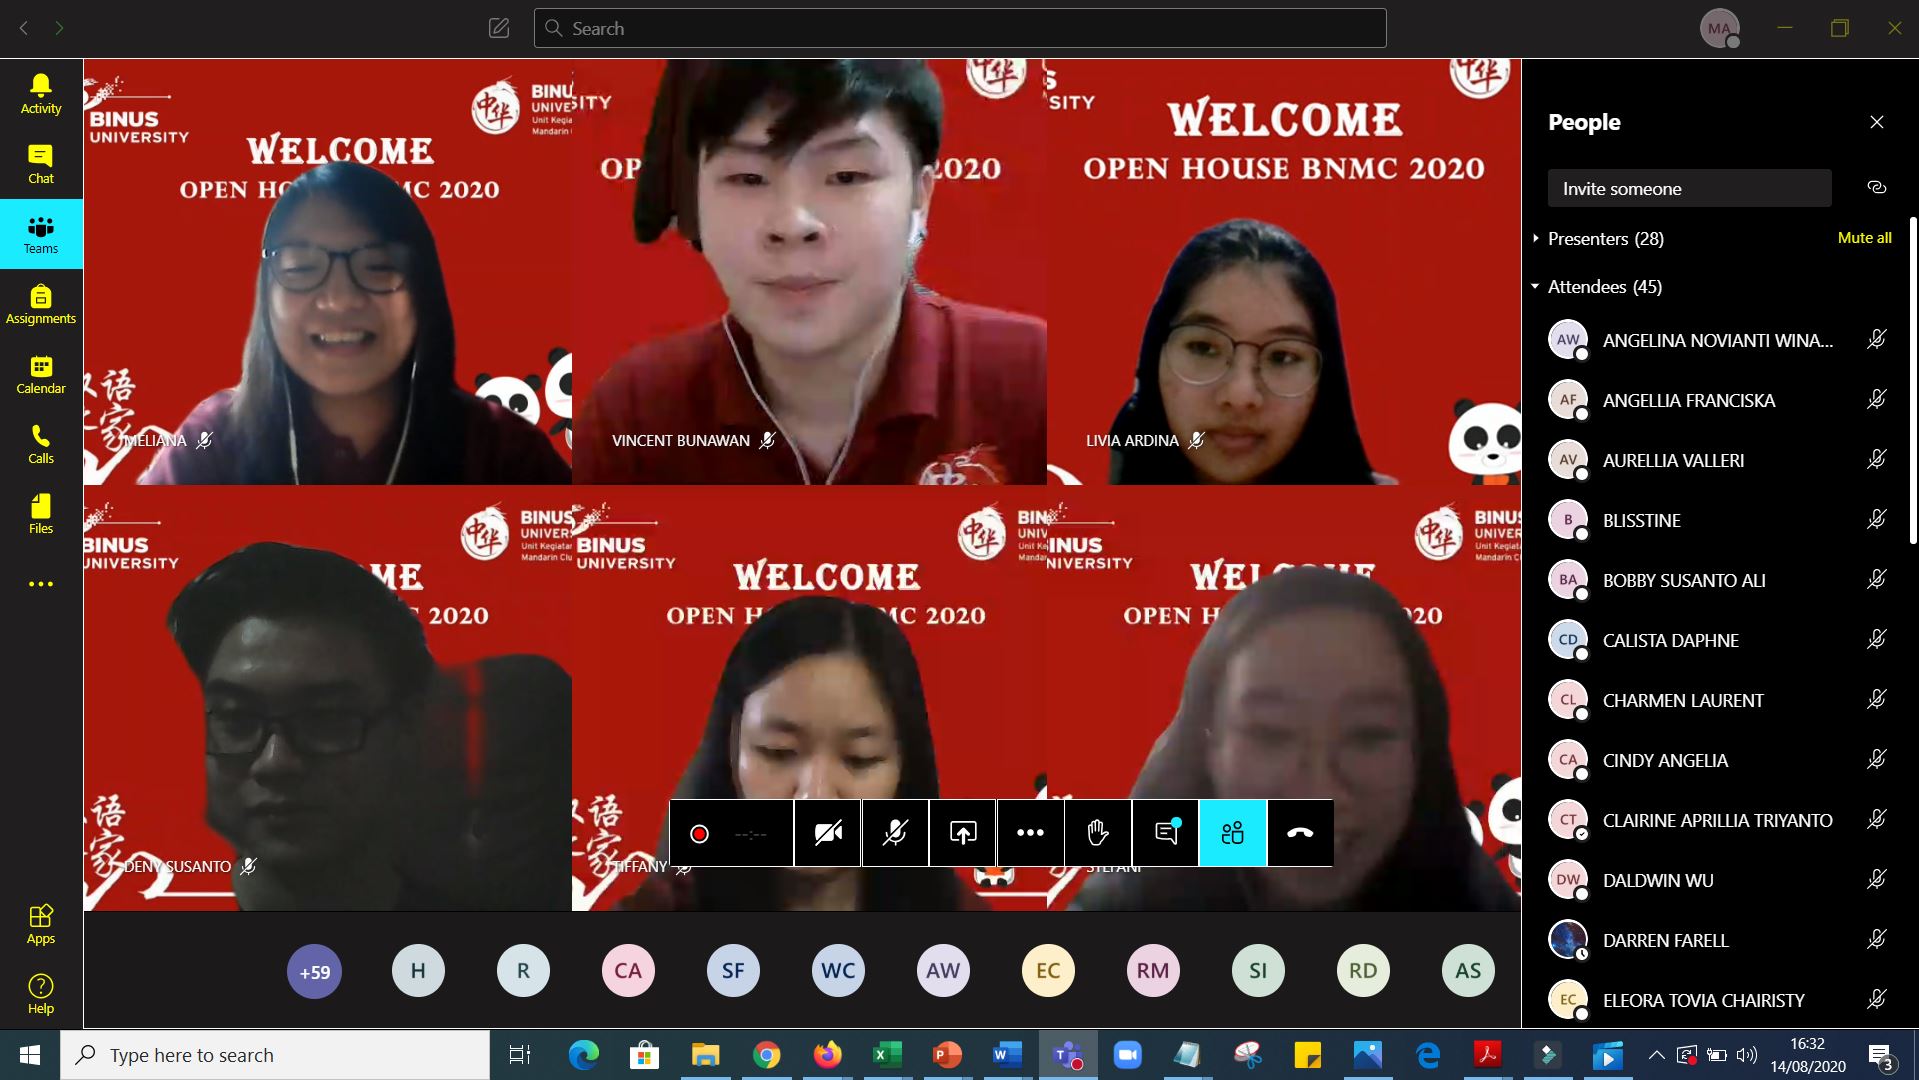This screenshot has height=1080, width=1919.
Task: Click the Invite someone field
Action: (x=1689, y=189)
